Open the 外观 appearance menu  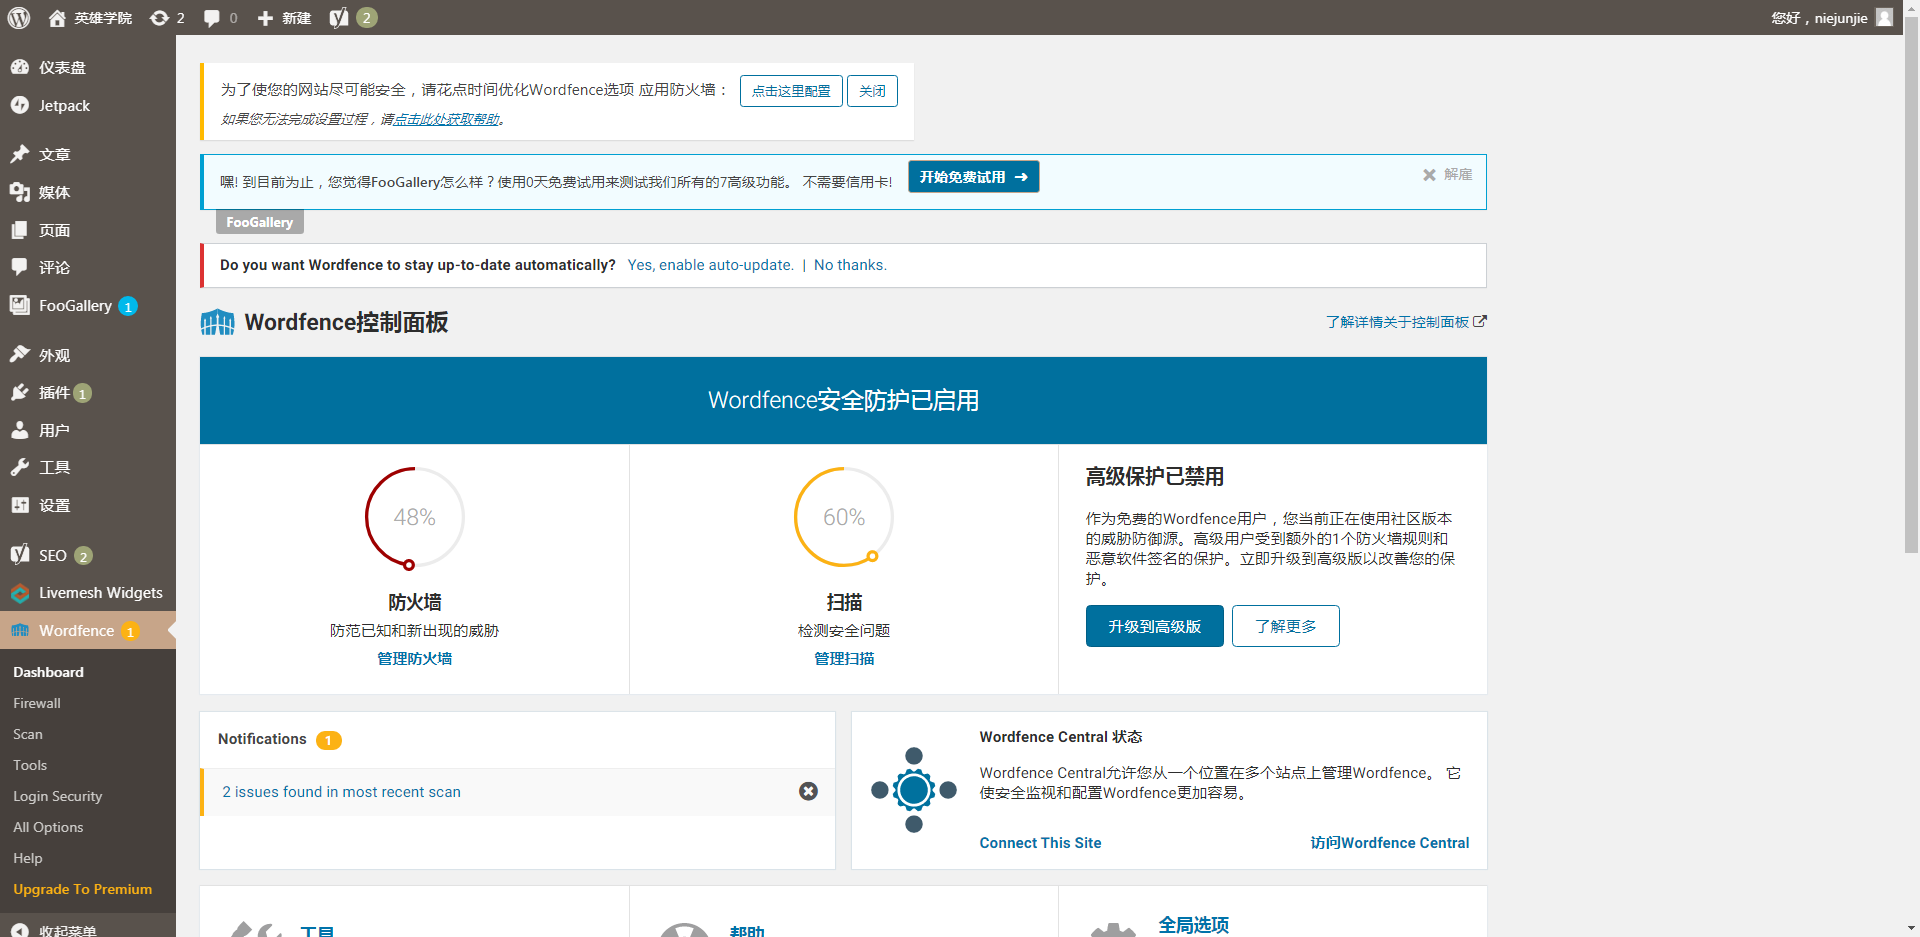click(88, 355)
